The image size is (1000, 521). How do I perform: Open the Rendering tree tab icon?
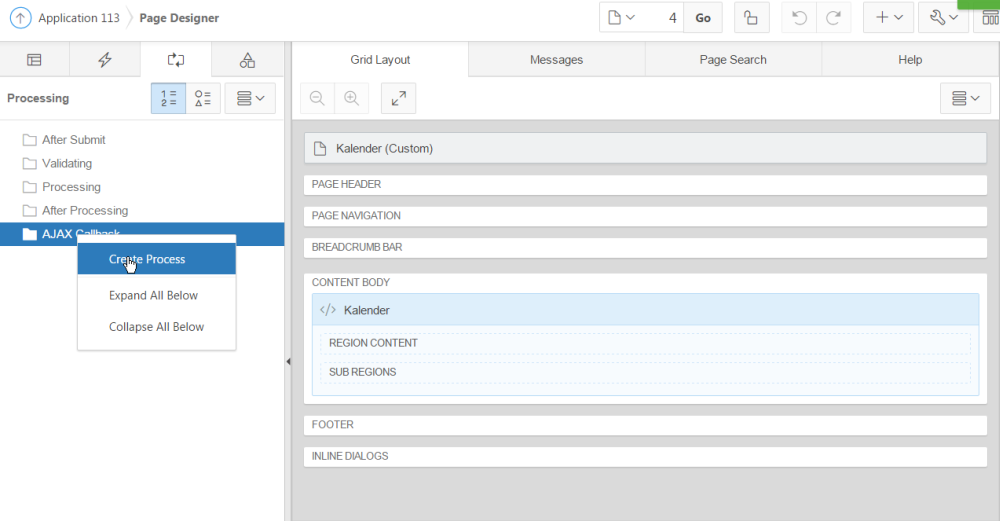[x=34, y=60]
